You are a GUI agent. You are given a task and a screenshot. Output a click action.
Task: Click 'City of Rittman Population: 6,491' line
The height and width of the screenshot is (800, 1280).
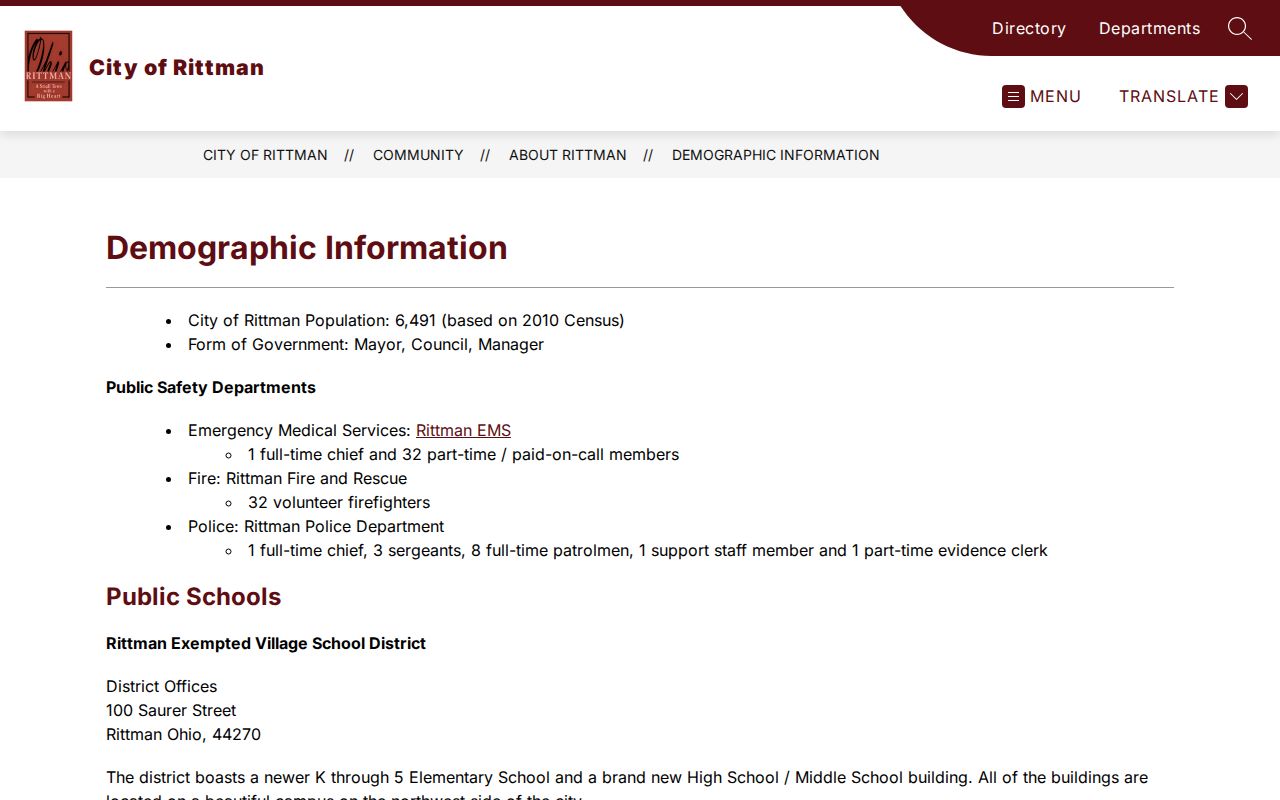click(x=406, y=320)
